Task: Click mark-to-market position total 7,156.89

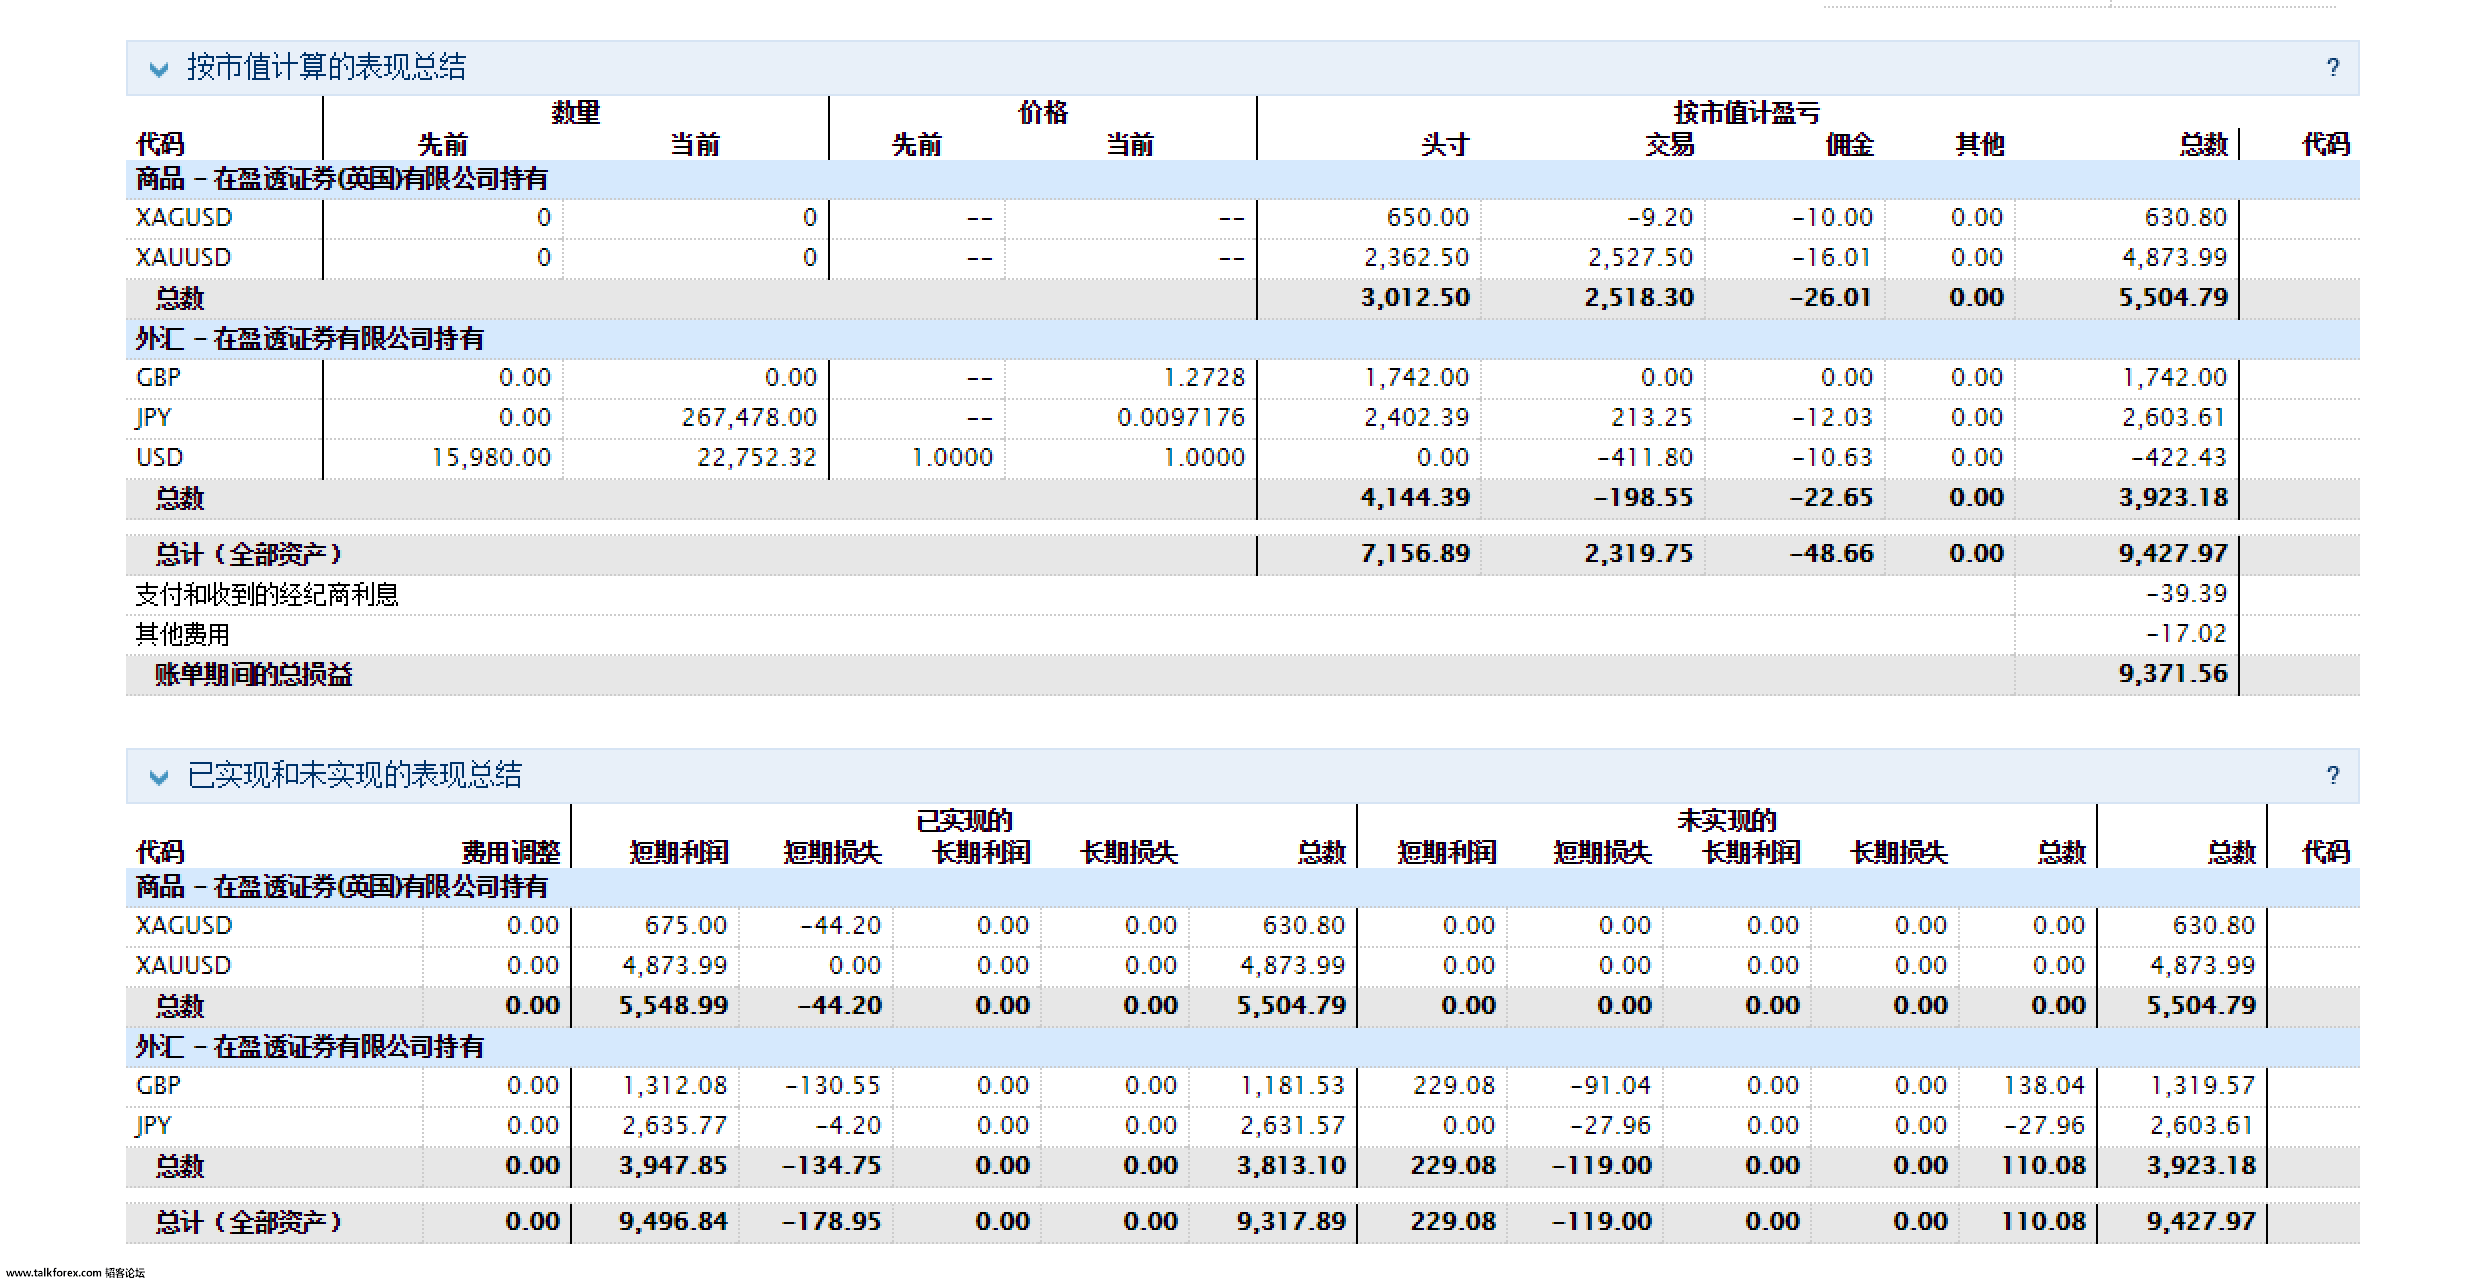Action: 1415,554
